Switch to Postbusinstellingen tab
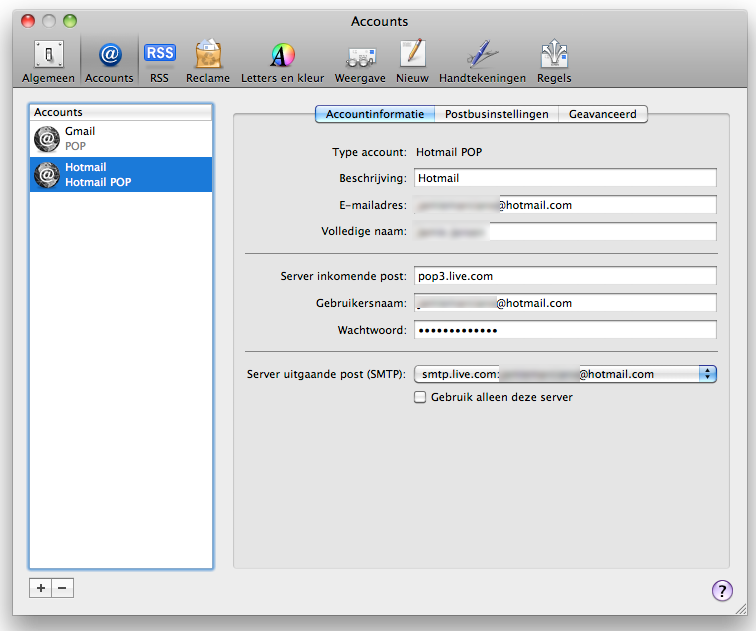 click(497, 114)
